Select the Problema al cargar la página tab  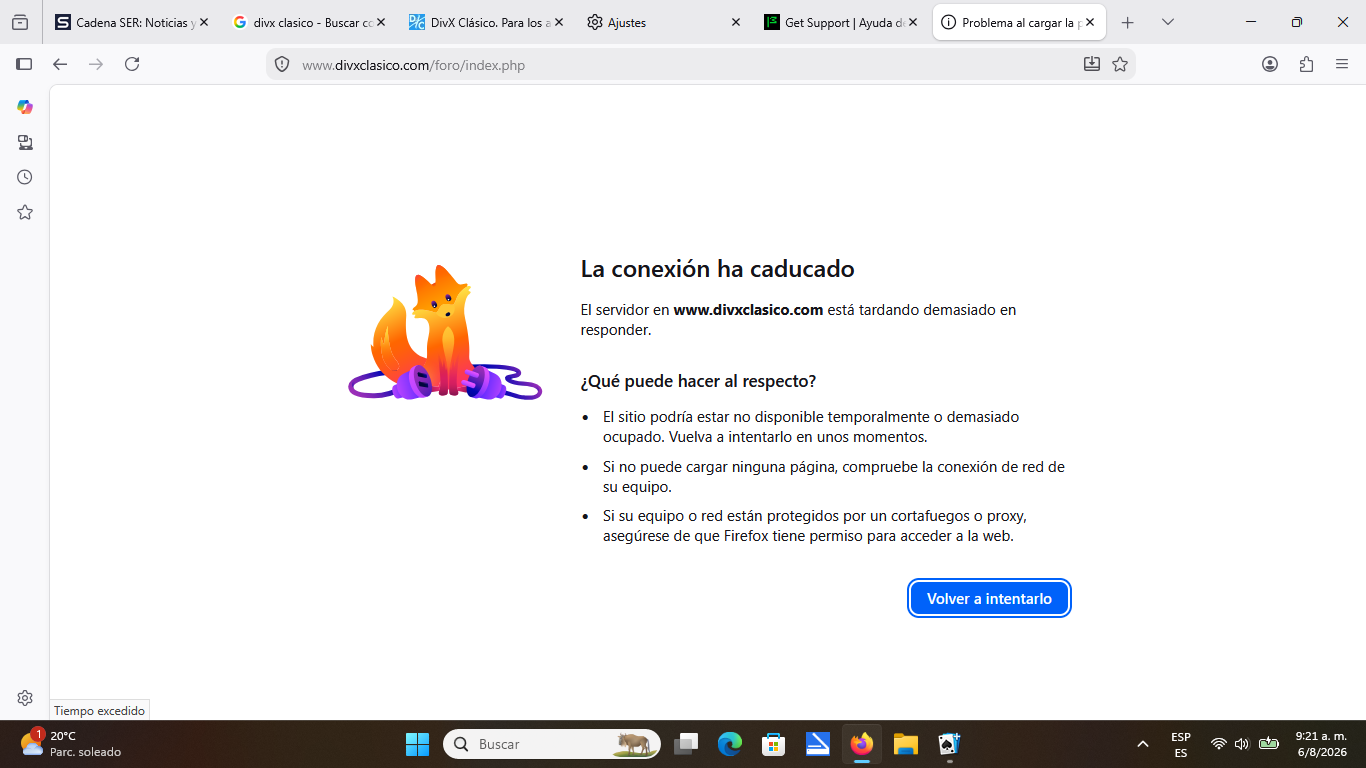coord(1019,22)
